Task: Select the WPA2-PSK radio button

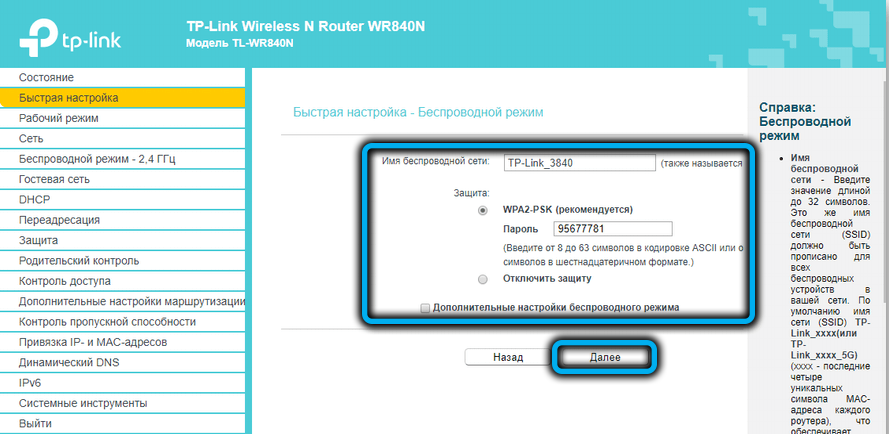Action: (x=483, y=211)
